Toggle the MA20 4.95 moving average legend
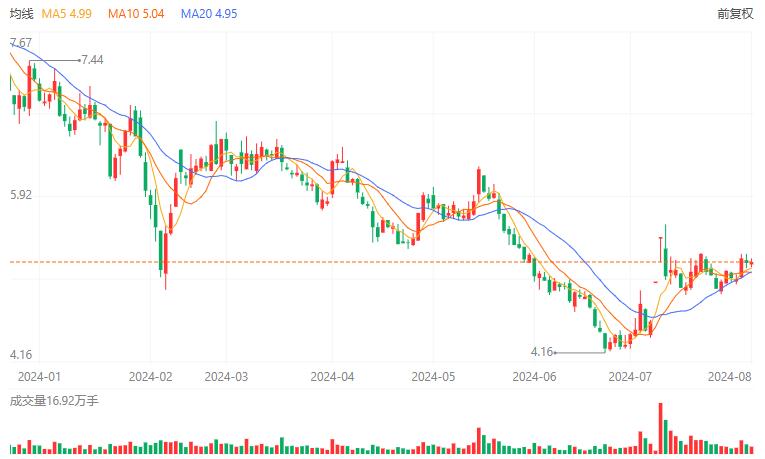Viewport: 765px width, 459px height. [208, 15]
